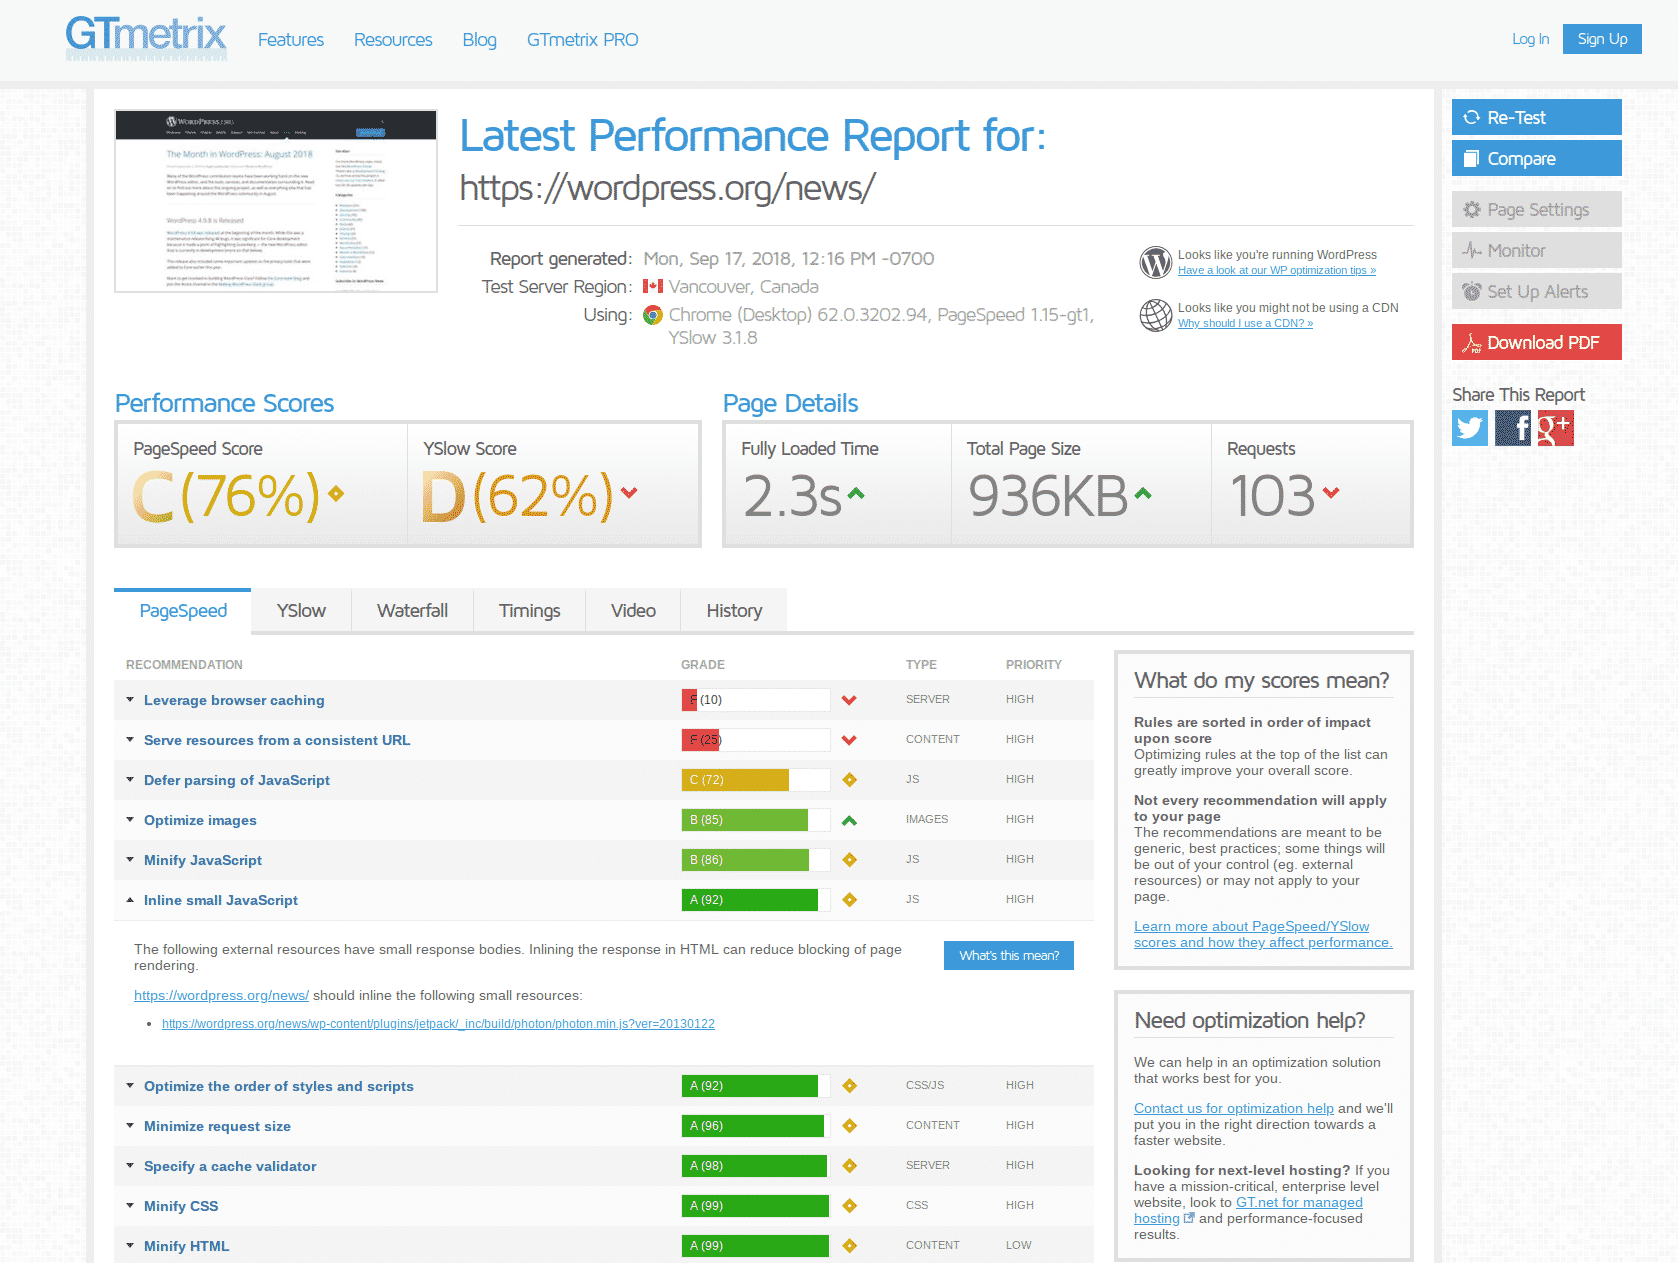Click the B (85) grade bar

pos(755,820)
